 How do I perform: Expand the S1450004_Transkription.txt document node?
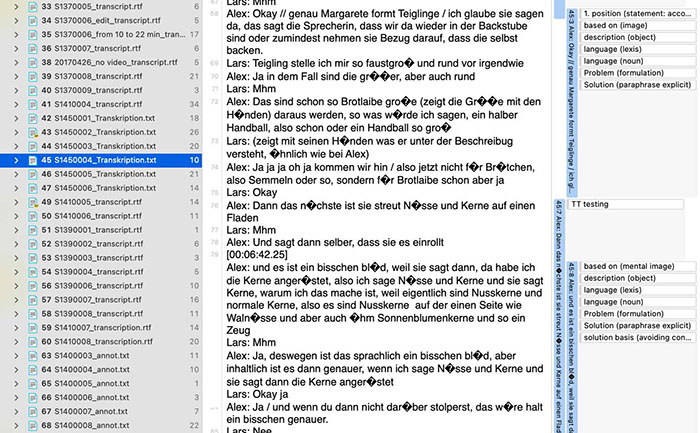click(x=10, y=160)
